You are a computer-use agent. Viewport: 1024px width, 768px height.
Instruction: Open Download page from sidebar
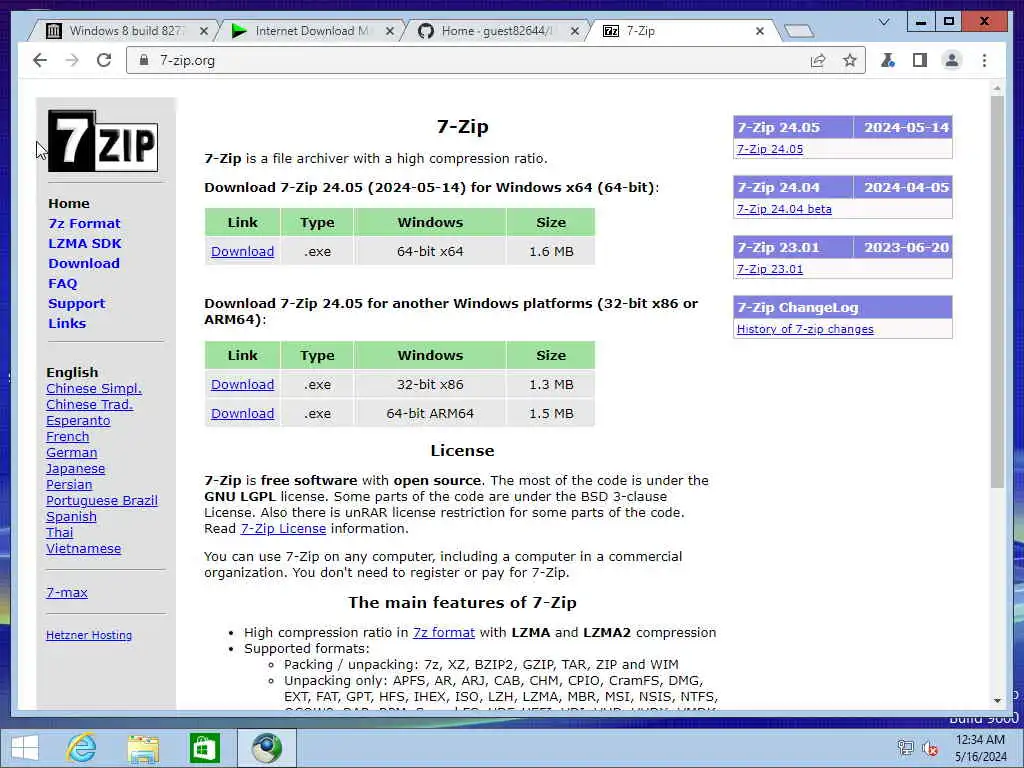[x=84, y=263]
